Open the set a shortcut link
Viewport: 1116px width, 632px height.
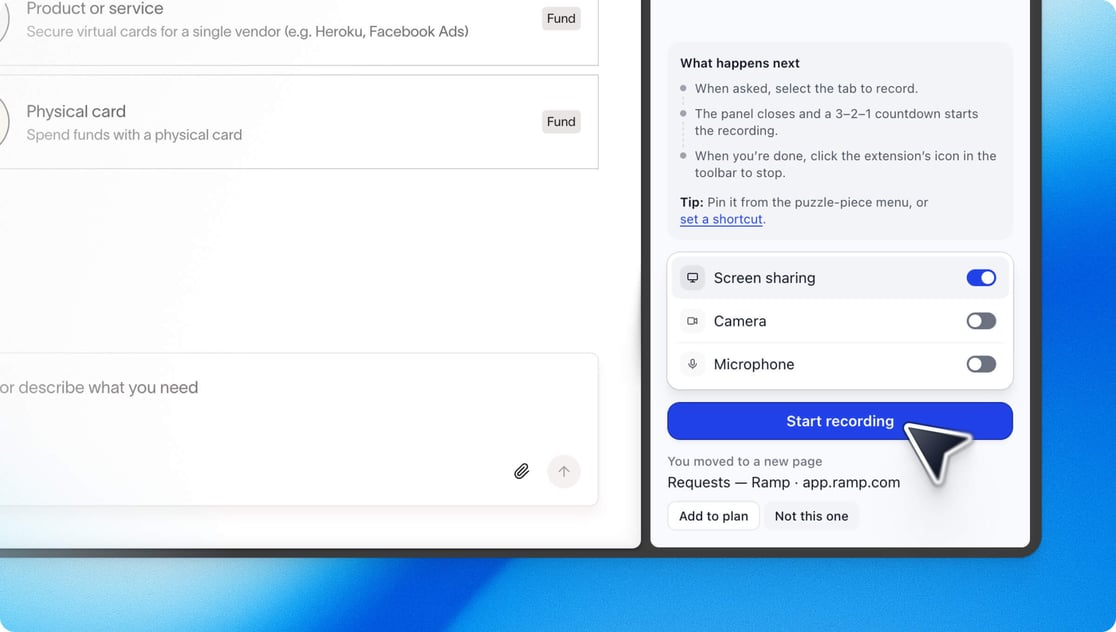point(721,219)
